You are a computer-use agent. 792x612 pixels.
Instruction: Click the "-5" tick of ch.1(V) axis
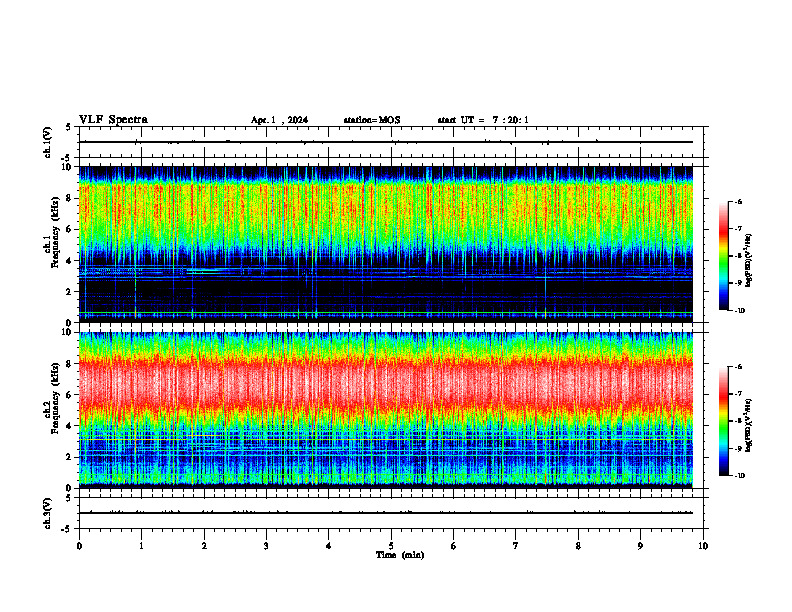67,157
